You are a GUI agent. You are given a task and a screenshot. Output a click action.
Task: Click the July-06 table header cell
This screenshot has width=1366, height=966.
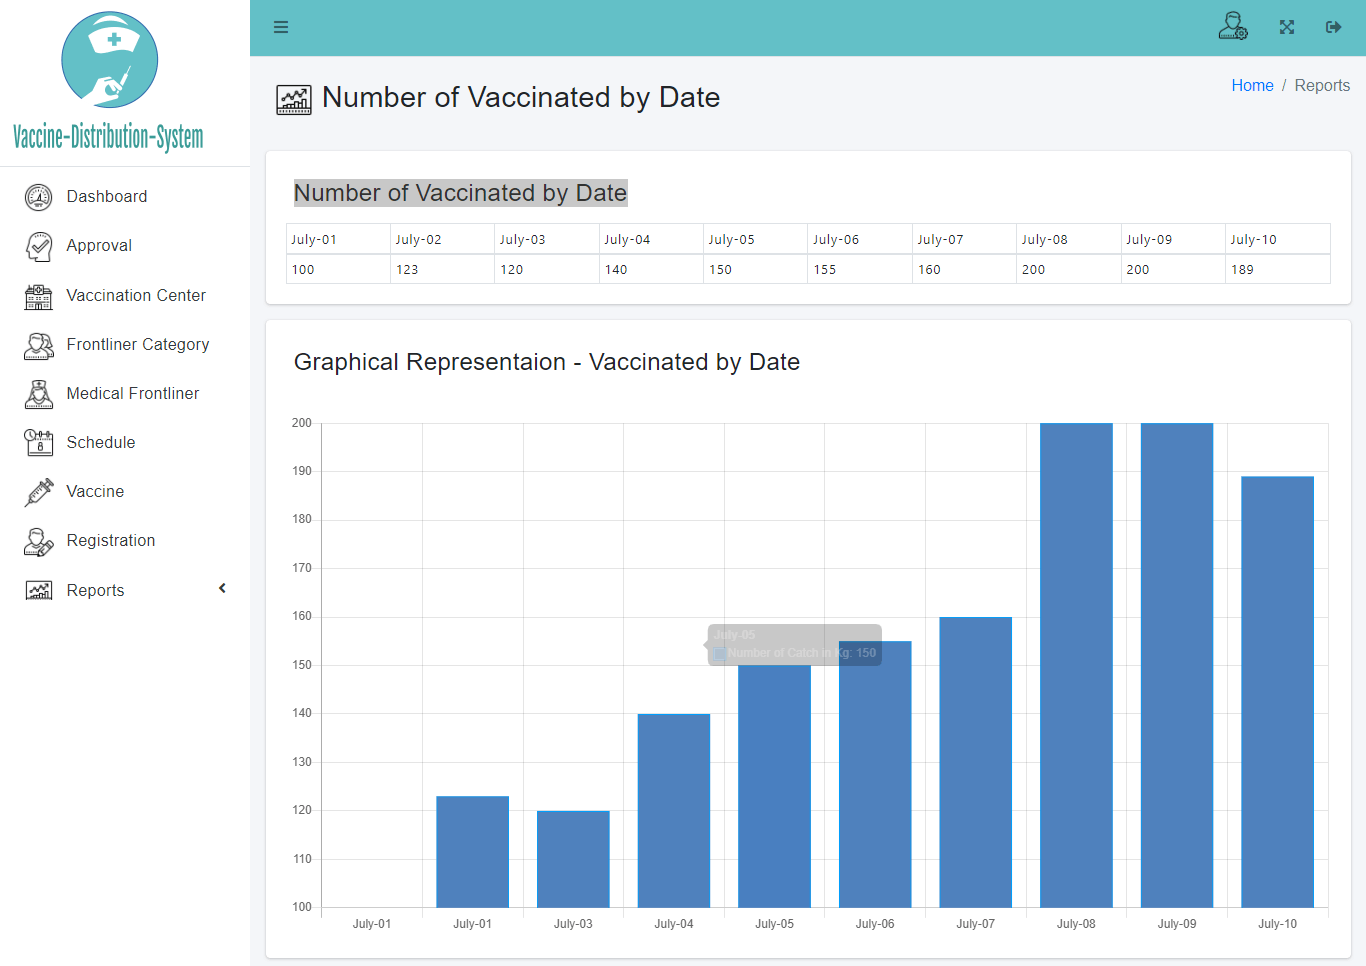pos(860,239)
